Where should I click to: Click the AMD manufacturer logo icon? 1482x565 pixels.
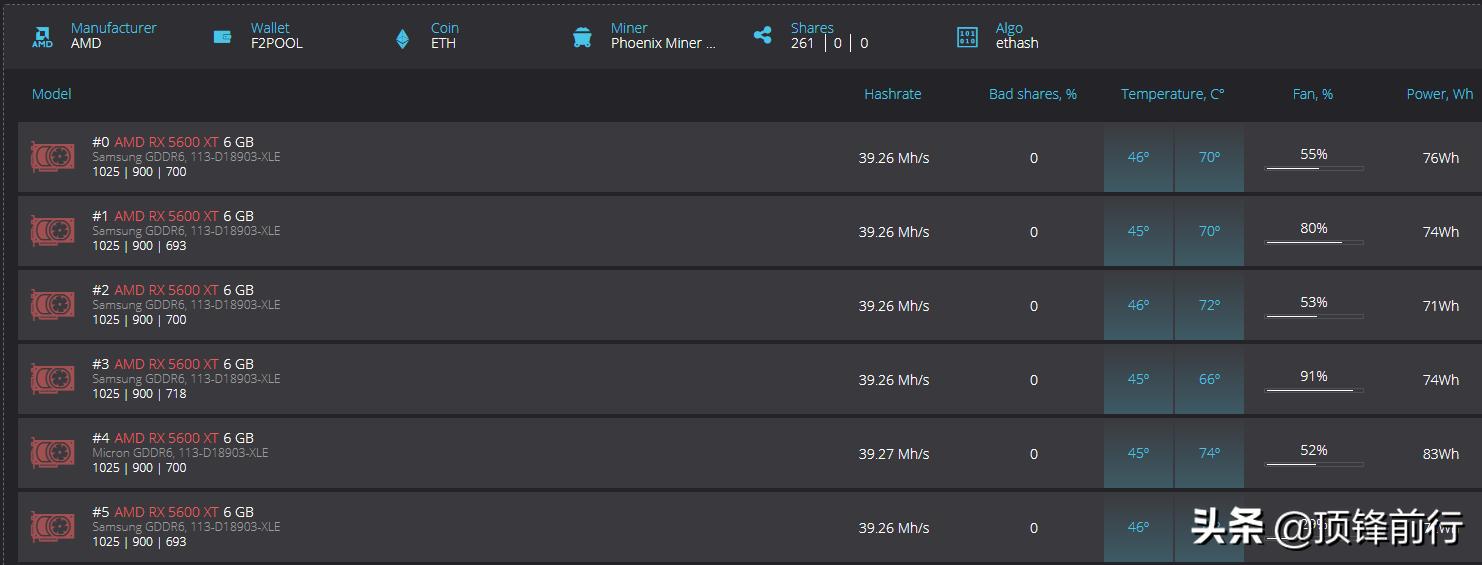click(42, 37)
